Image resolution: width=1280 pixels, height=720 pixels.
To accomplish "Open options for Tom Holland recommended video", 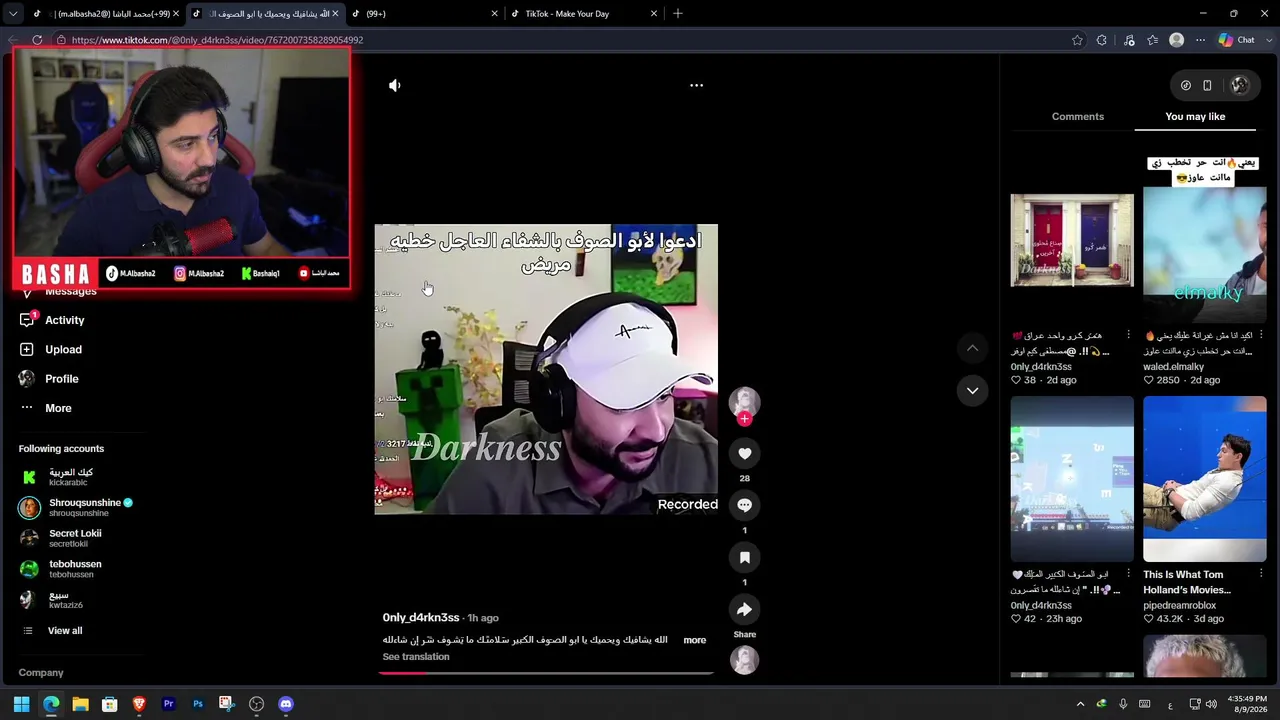I will click(x=1261, y=574).
